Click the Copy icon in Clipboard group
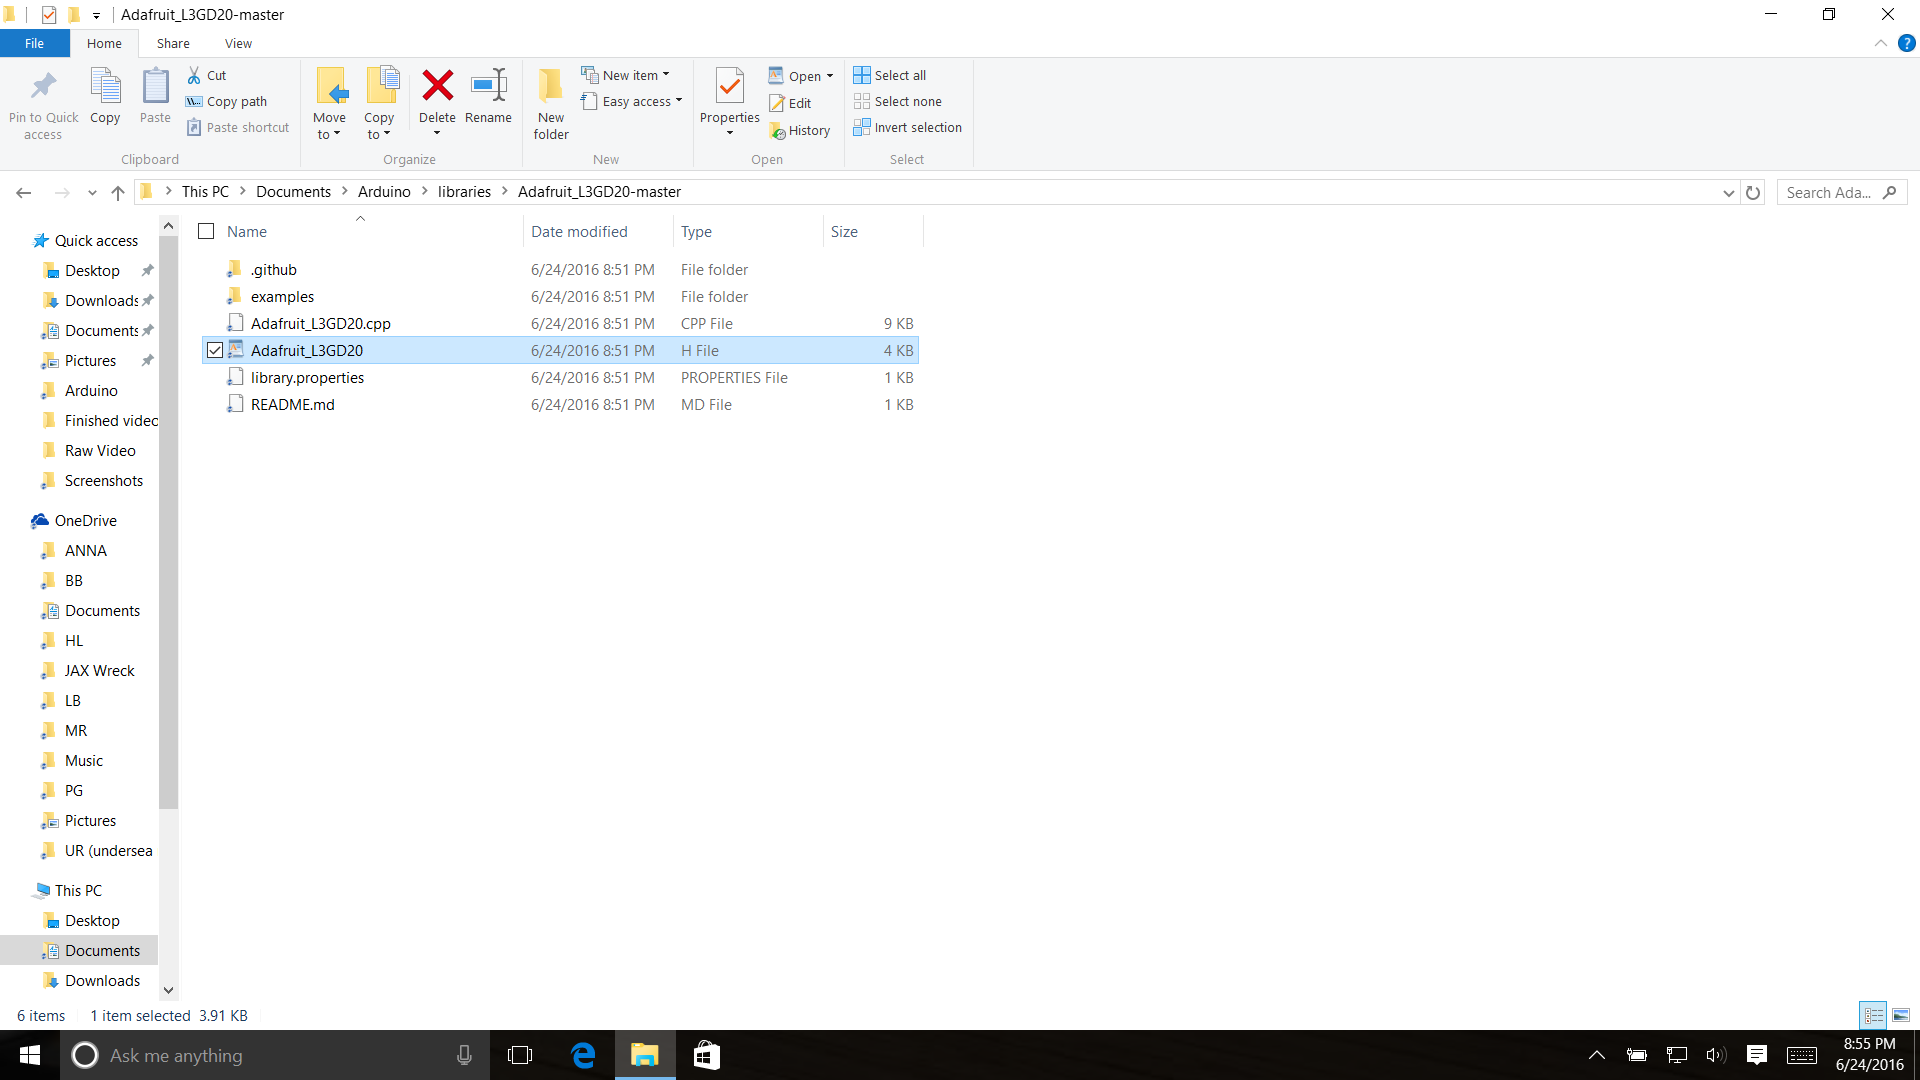The height and width of the screenshot is (1080, 1920). (x=105, y=86)
